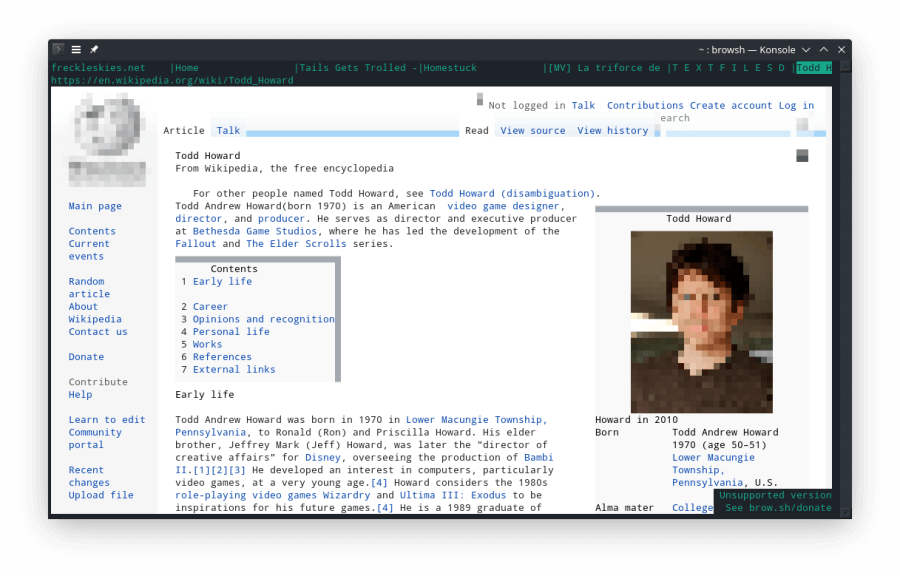The image size is (900, 576).
Task: Open the Talk link beside Not logged in
Action: coord(583,106)
